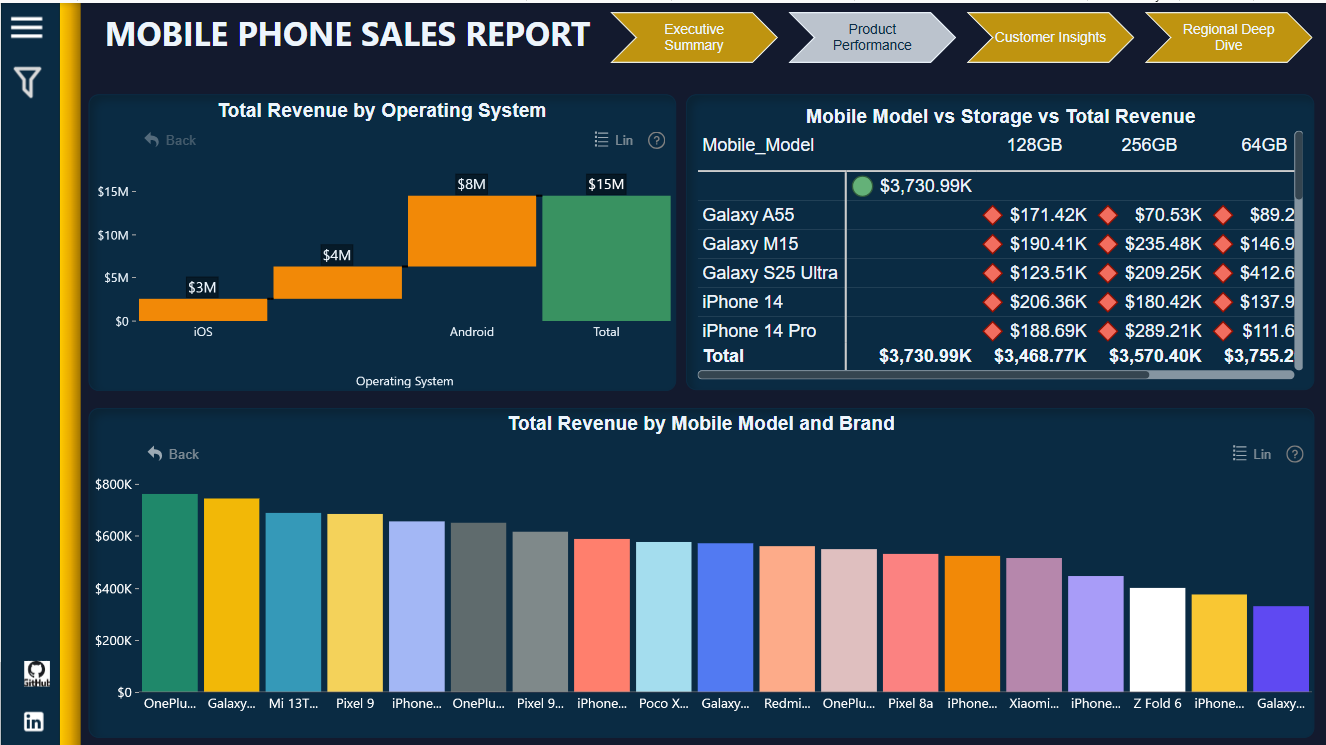Select the unlabeled $4M orange waterfall bar

[x=337, y=283]
